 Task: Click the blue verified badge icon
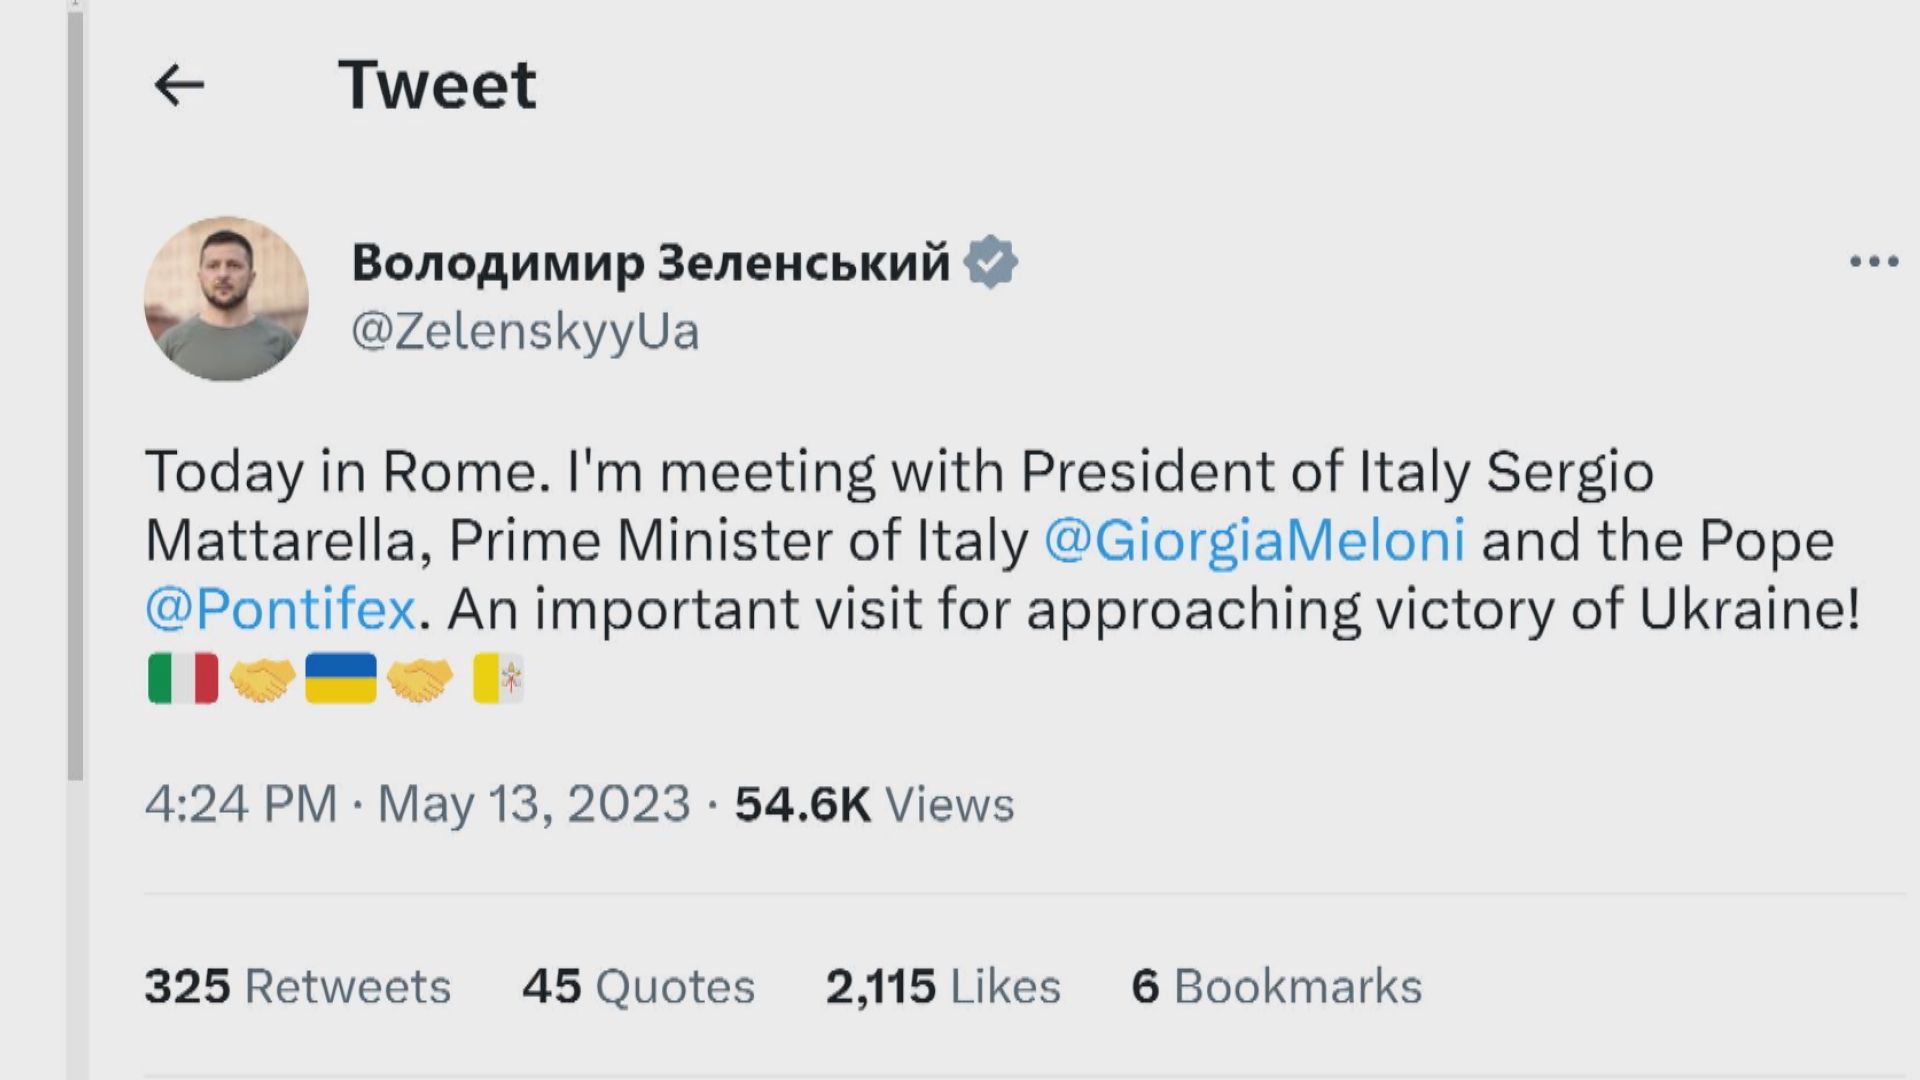pos(990,263)
